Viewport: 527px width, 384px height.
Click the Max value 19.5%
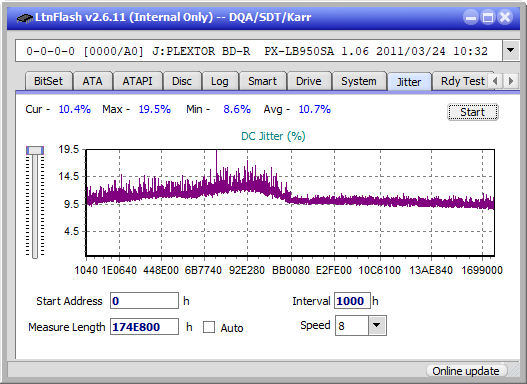(x=155, y=109)
